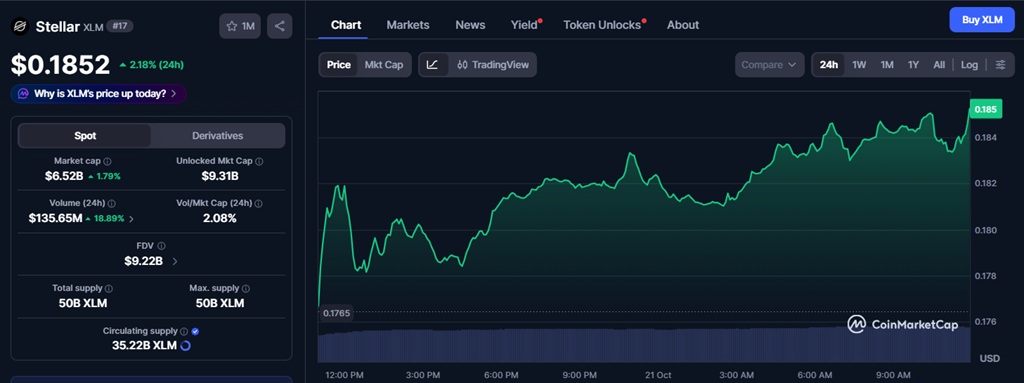The width and height of the screenshot is (1024, 383).
Task: Set chart range to All
Action: tap(938, 65)
